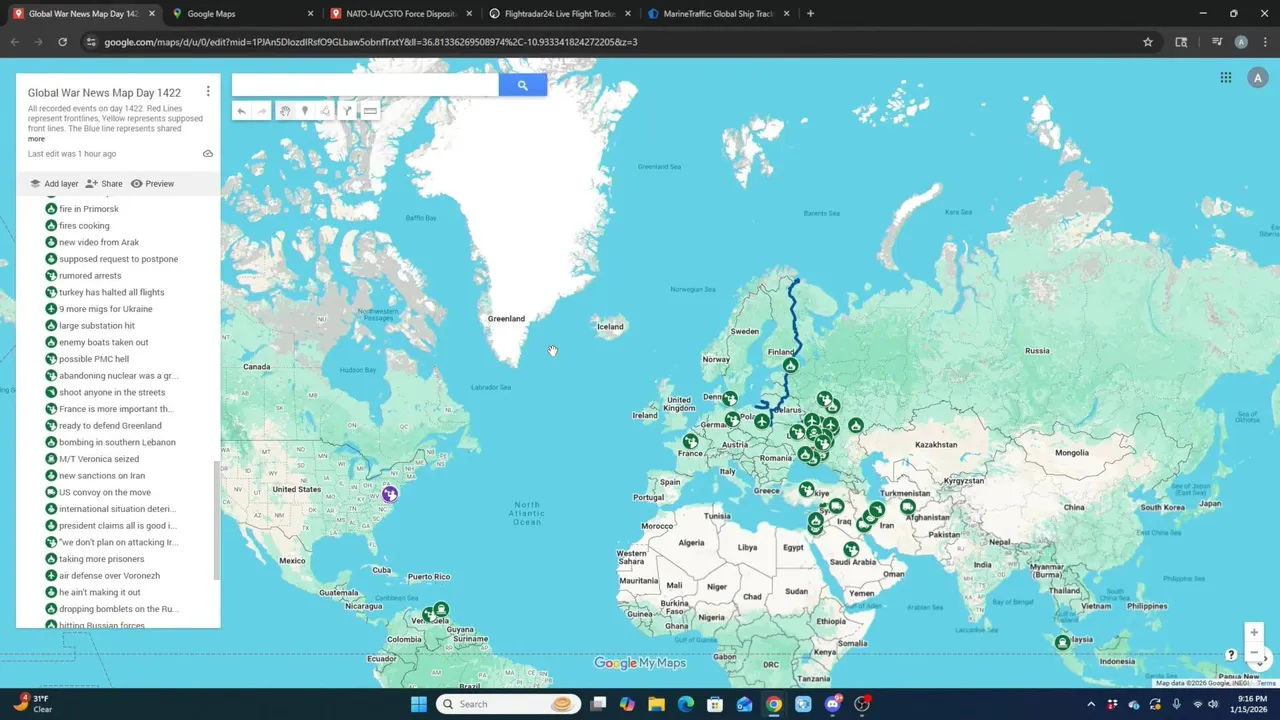Select the Draw a line tool

coord(325,111)
